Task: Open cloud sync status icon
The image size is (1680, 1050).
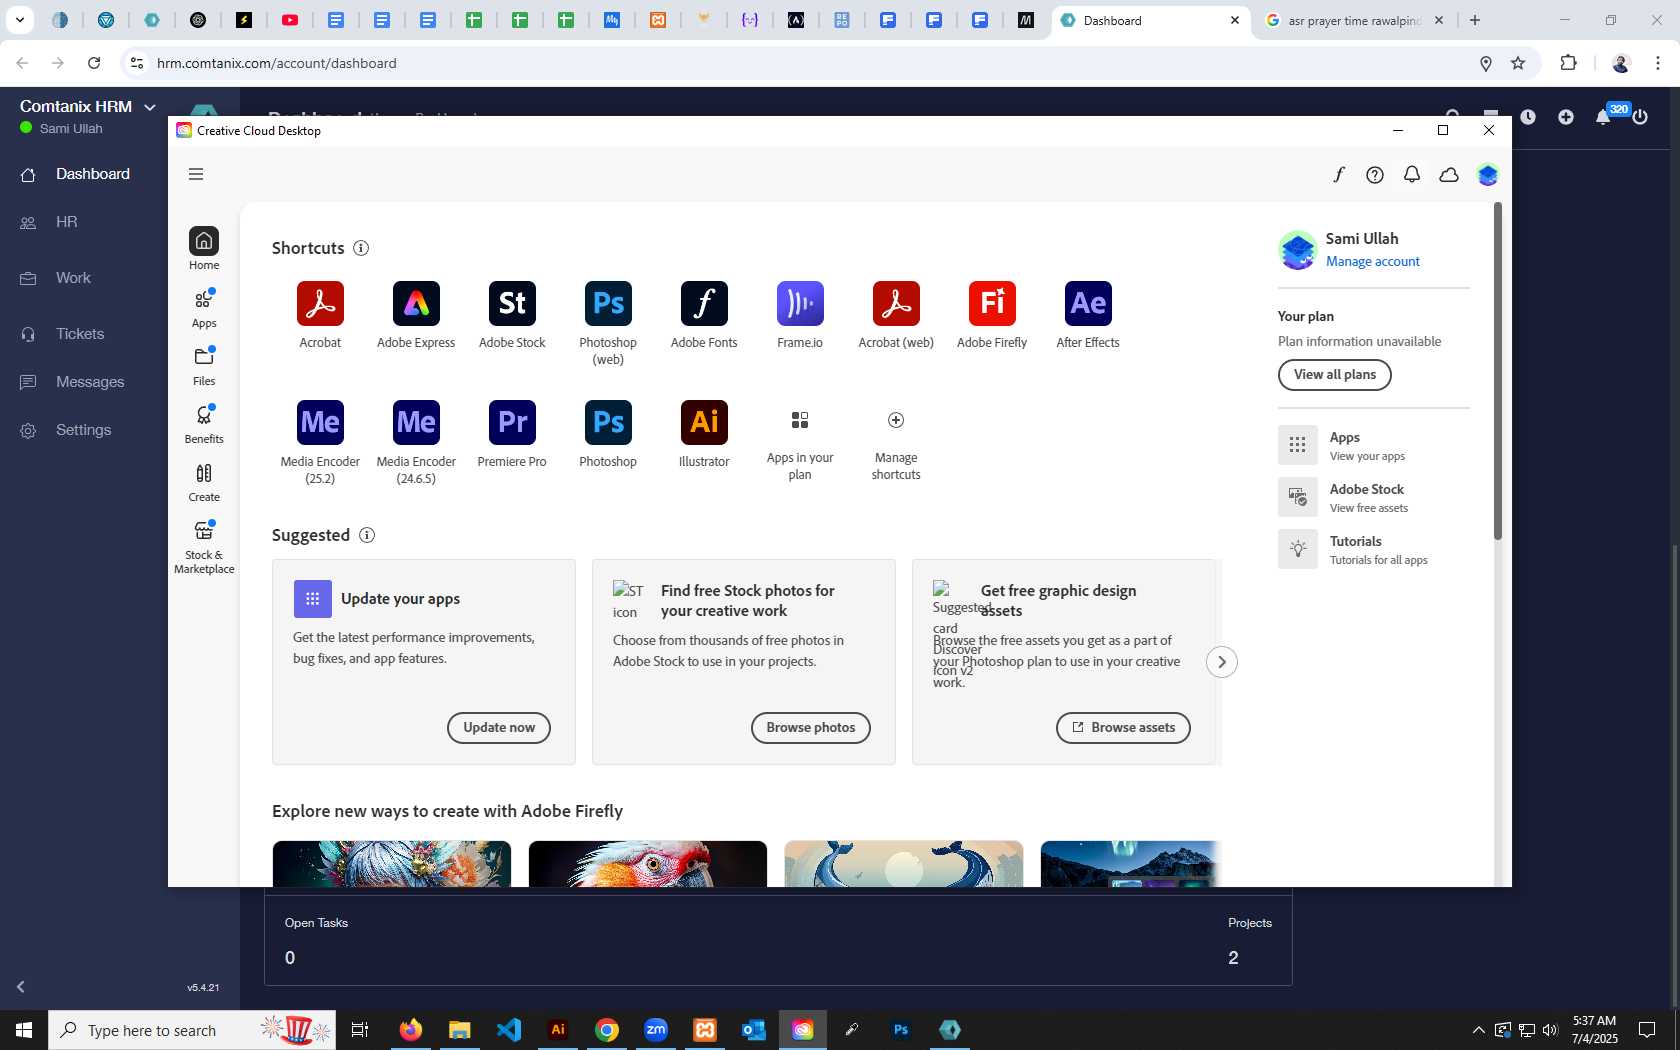Action: (1449, 175)
